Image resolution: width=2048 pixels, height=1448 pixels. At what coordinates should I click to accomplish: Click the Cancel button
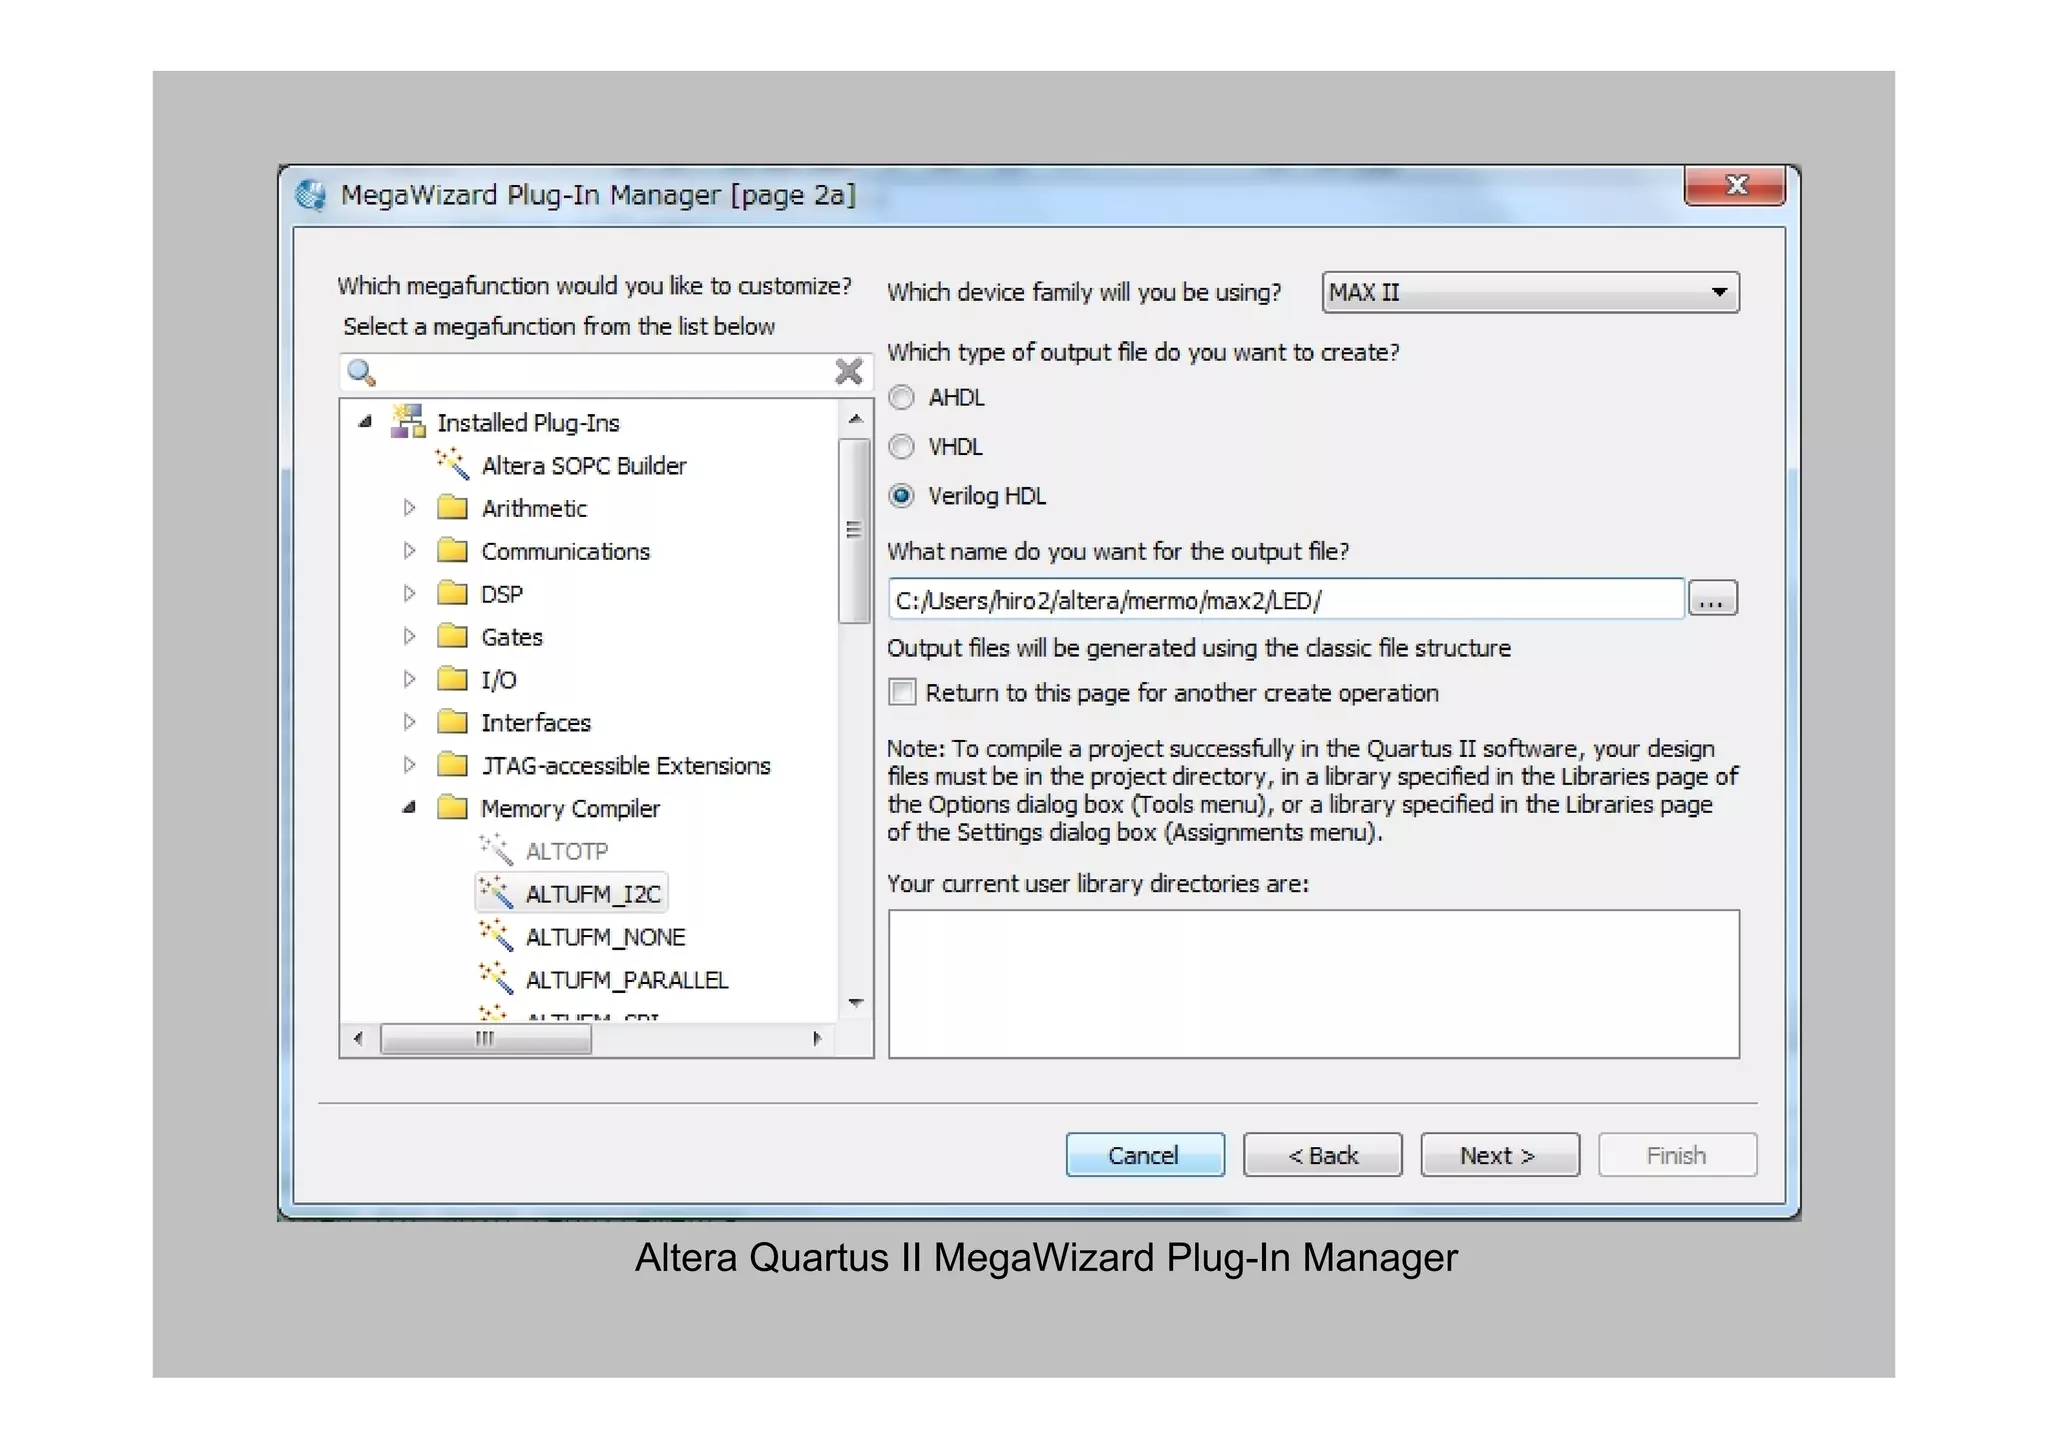1145,1155
